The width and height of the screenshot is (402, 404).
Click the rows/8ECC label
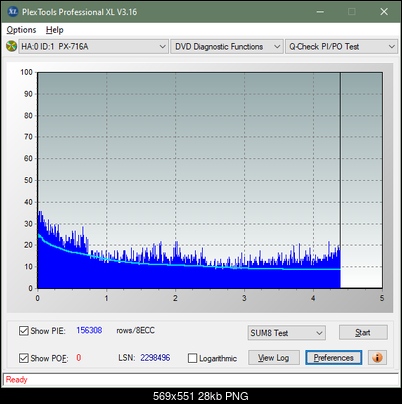pyautogui.click(x=135, y=330)
